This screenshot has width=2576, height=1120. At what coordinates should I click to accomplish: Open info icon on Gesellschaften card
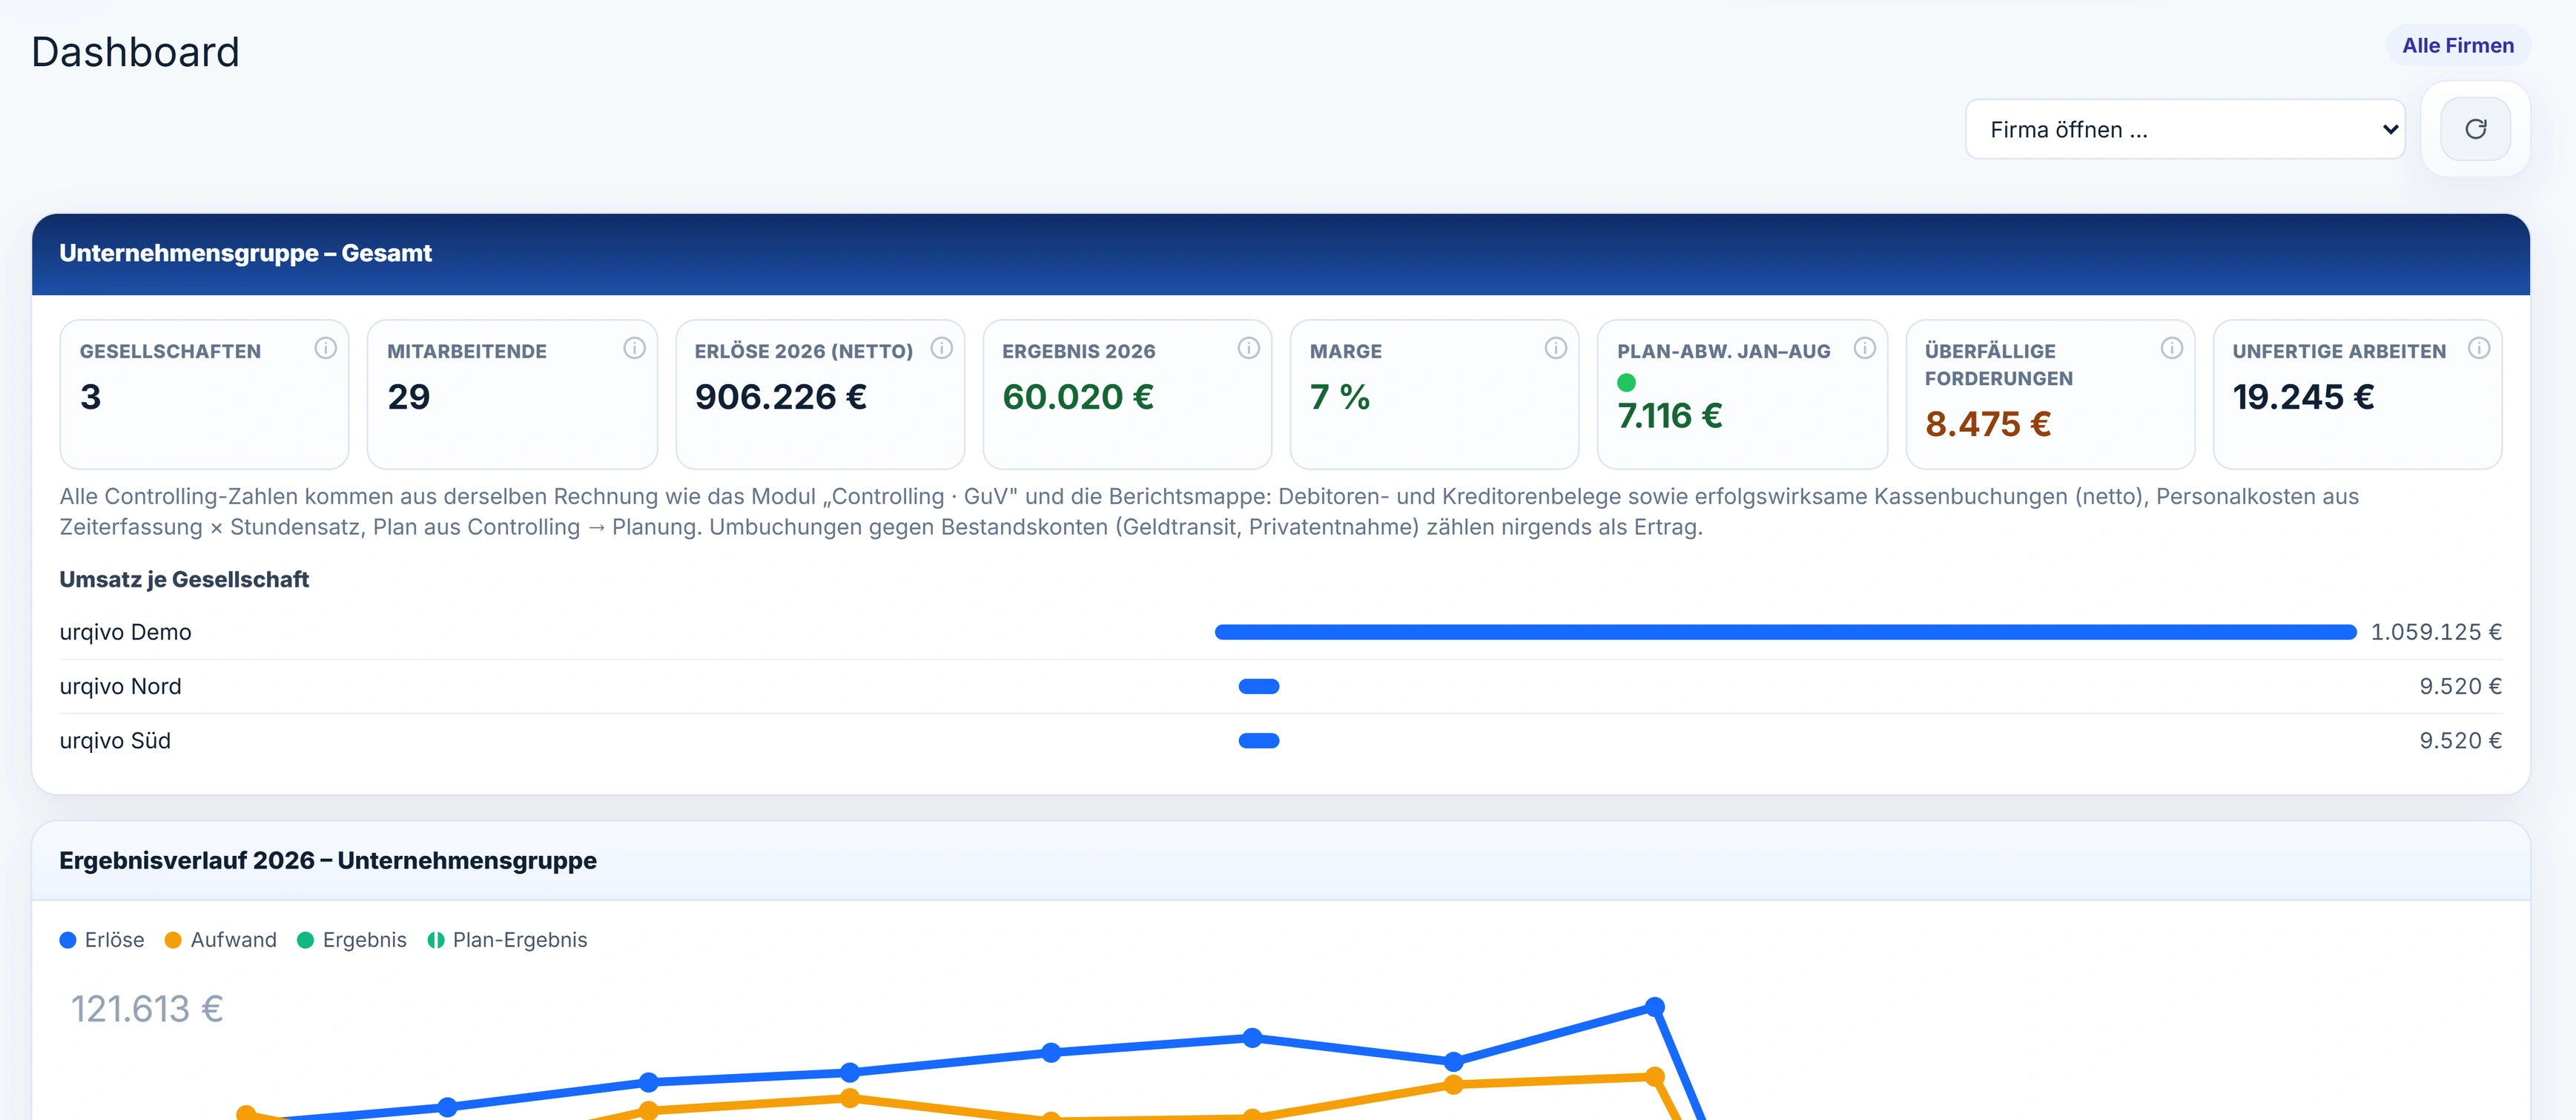click(325, 348)
